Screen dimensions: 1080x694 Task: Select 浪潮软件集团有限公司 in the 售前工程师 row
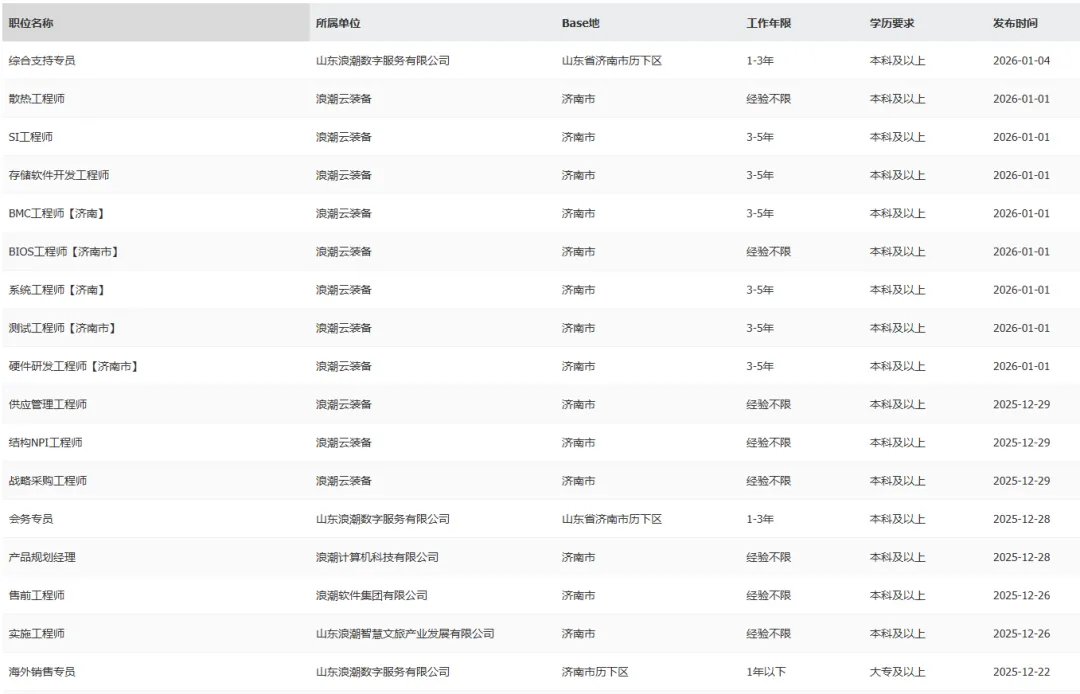(372, 596)
